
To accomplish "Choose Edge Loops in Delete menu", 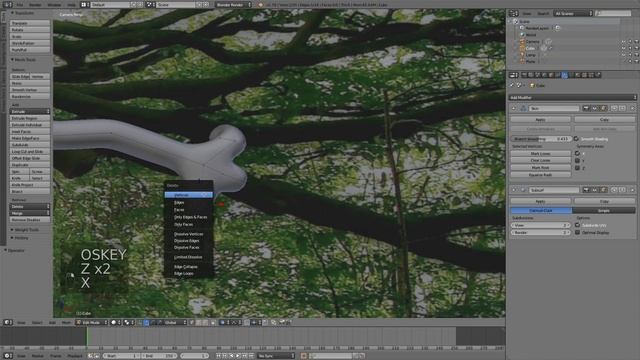I will tap(189, 273).
